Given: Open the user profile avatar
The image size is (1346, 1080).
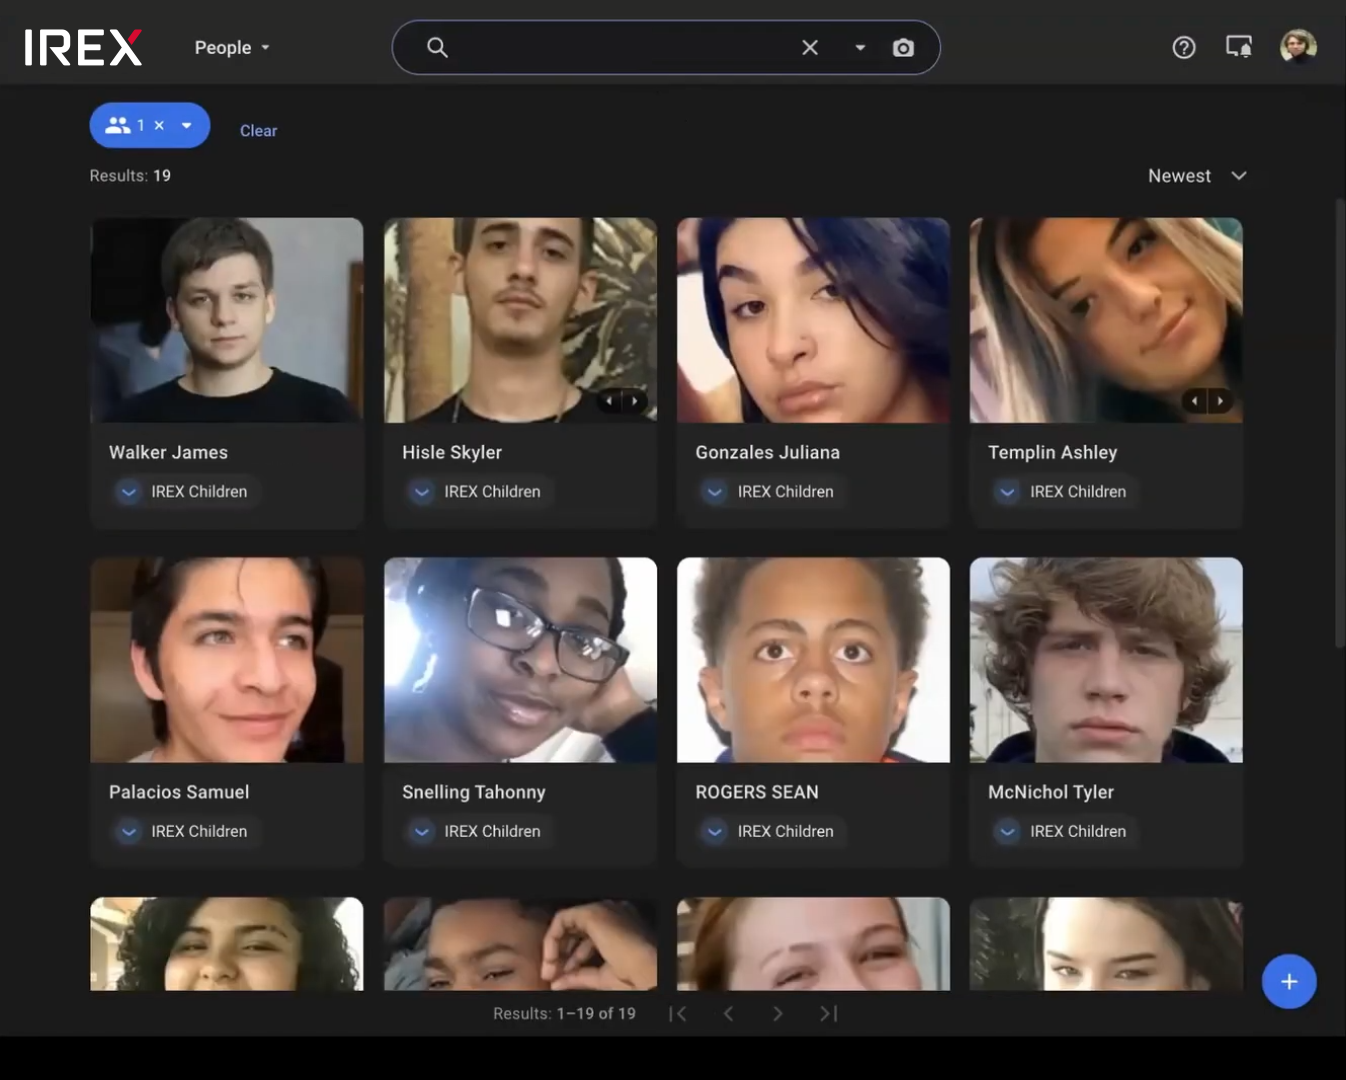Looking at the screenshot, I should [1298, 47].
